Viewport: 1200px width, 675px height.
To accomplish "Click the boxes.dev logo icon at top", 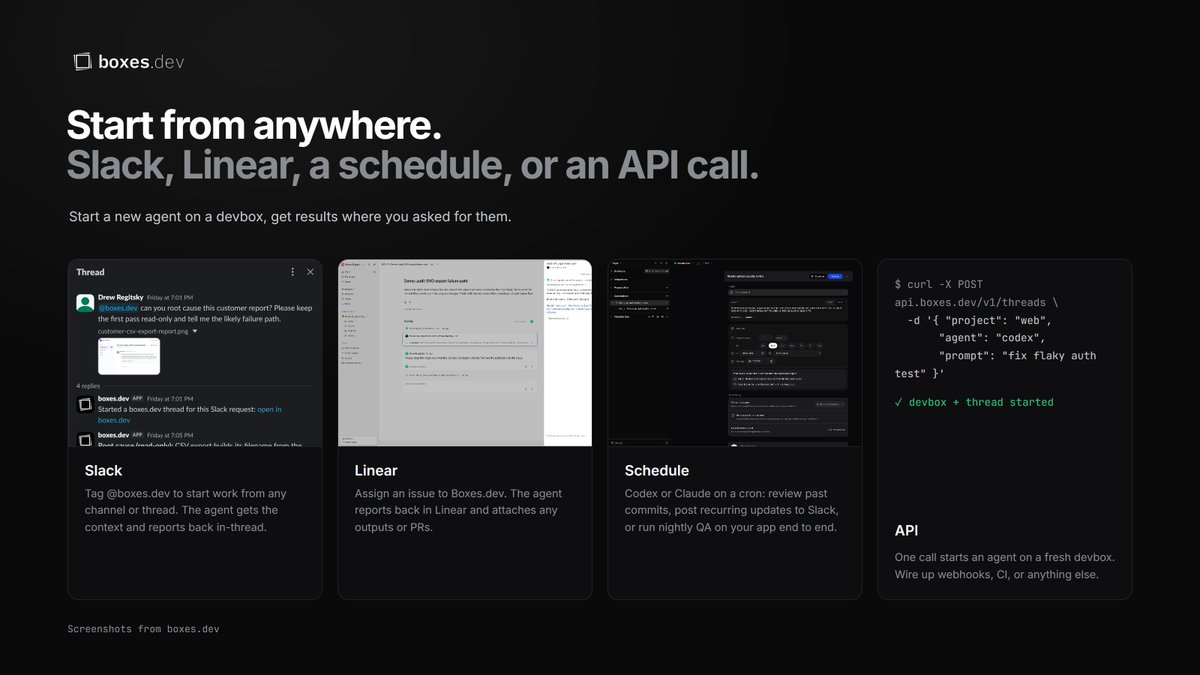I will coord(83,62).
